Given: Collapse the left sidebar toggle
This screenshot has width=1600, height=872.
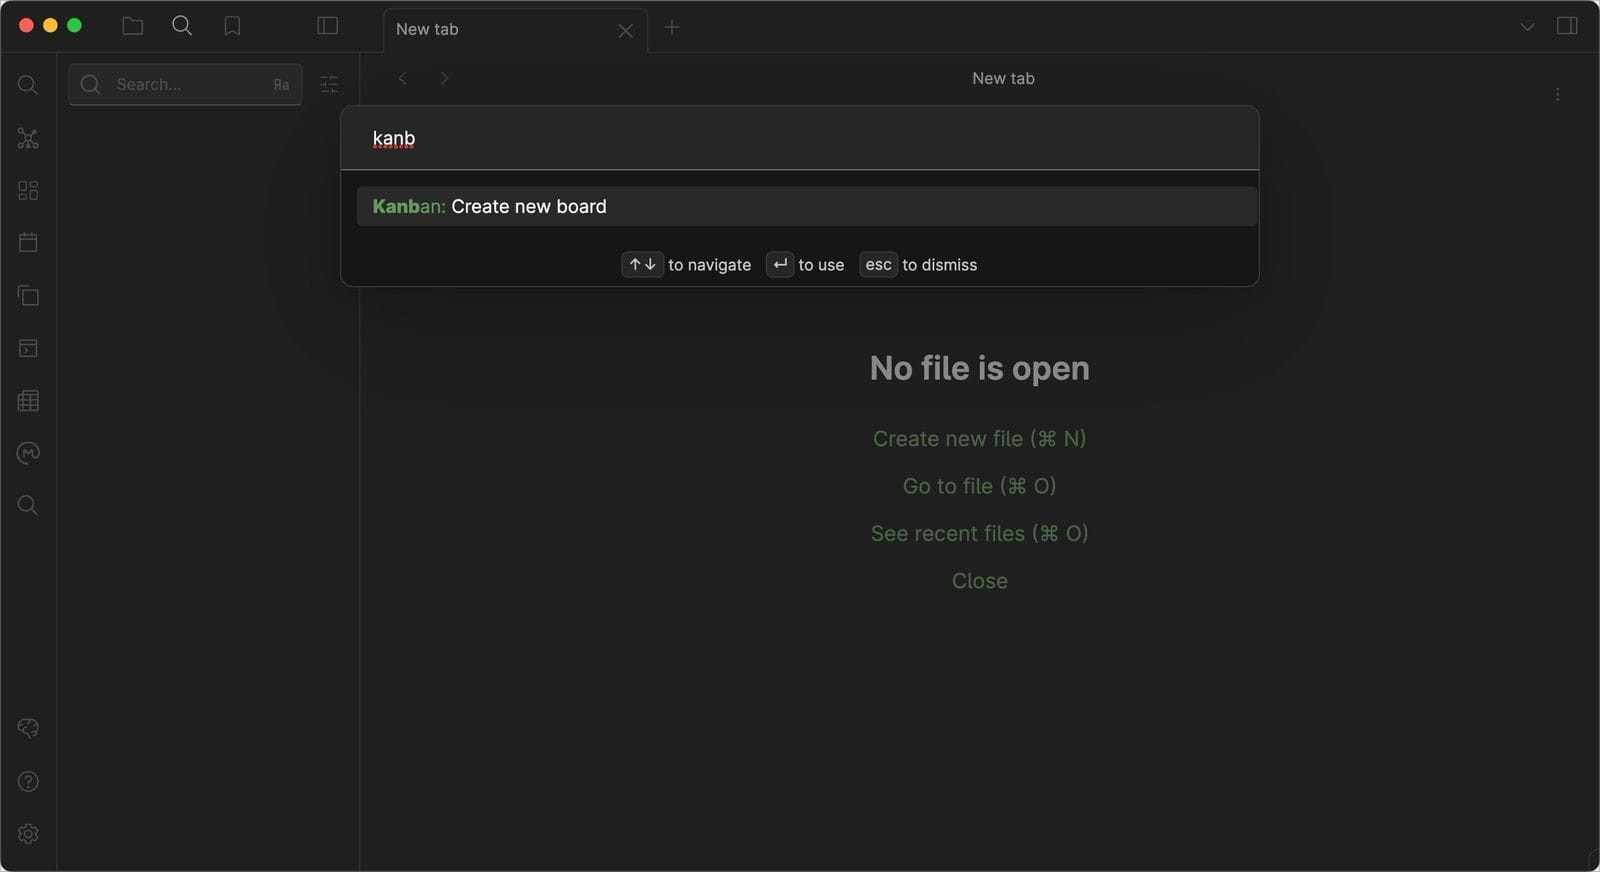Looking at the screenshot, I should pos(327,26).
